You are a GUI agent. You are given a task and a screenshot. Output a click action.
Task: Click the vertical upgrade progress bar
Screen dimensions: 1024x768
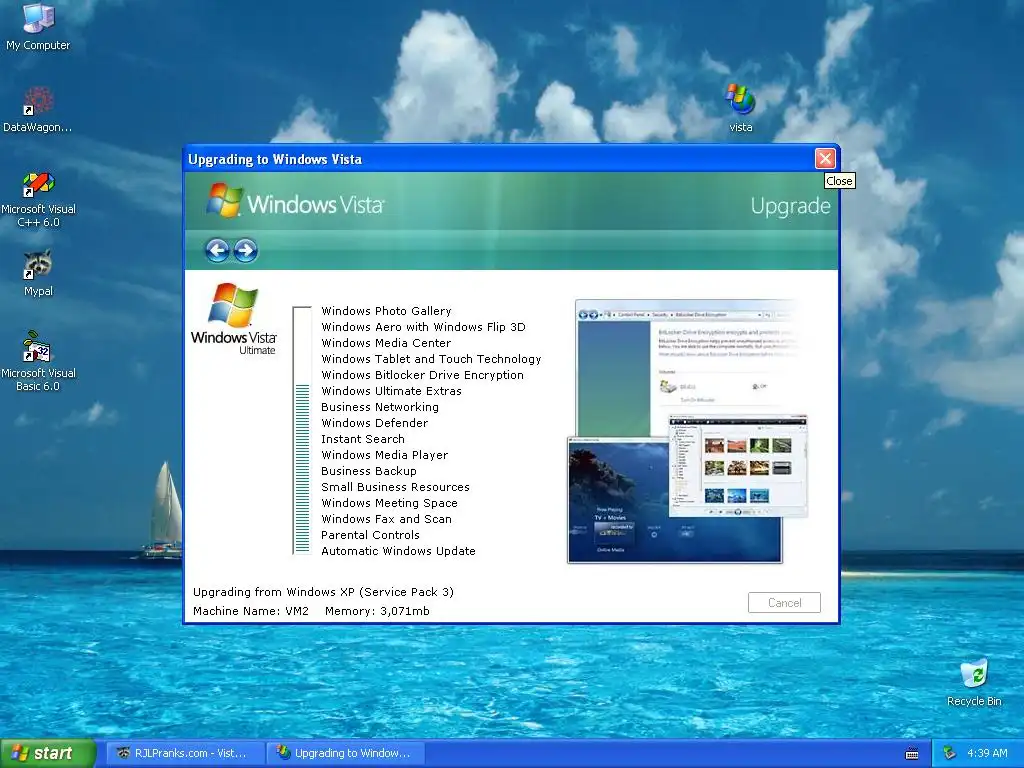coord(302,430)
